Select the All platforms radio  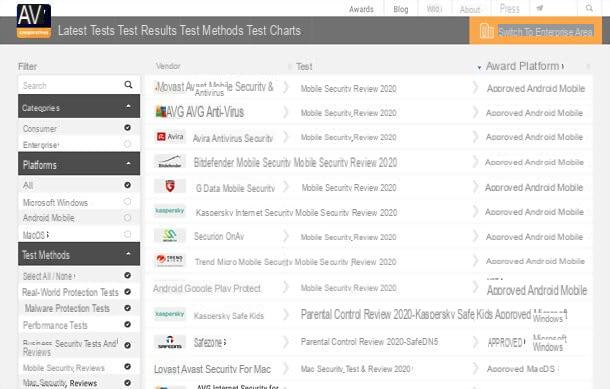tap(127, 185)
